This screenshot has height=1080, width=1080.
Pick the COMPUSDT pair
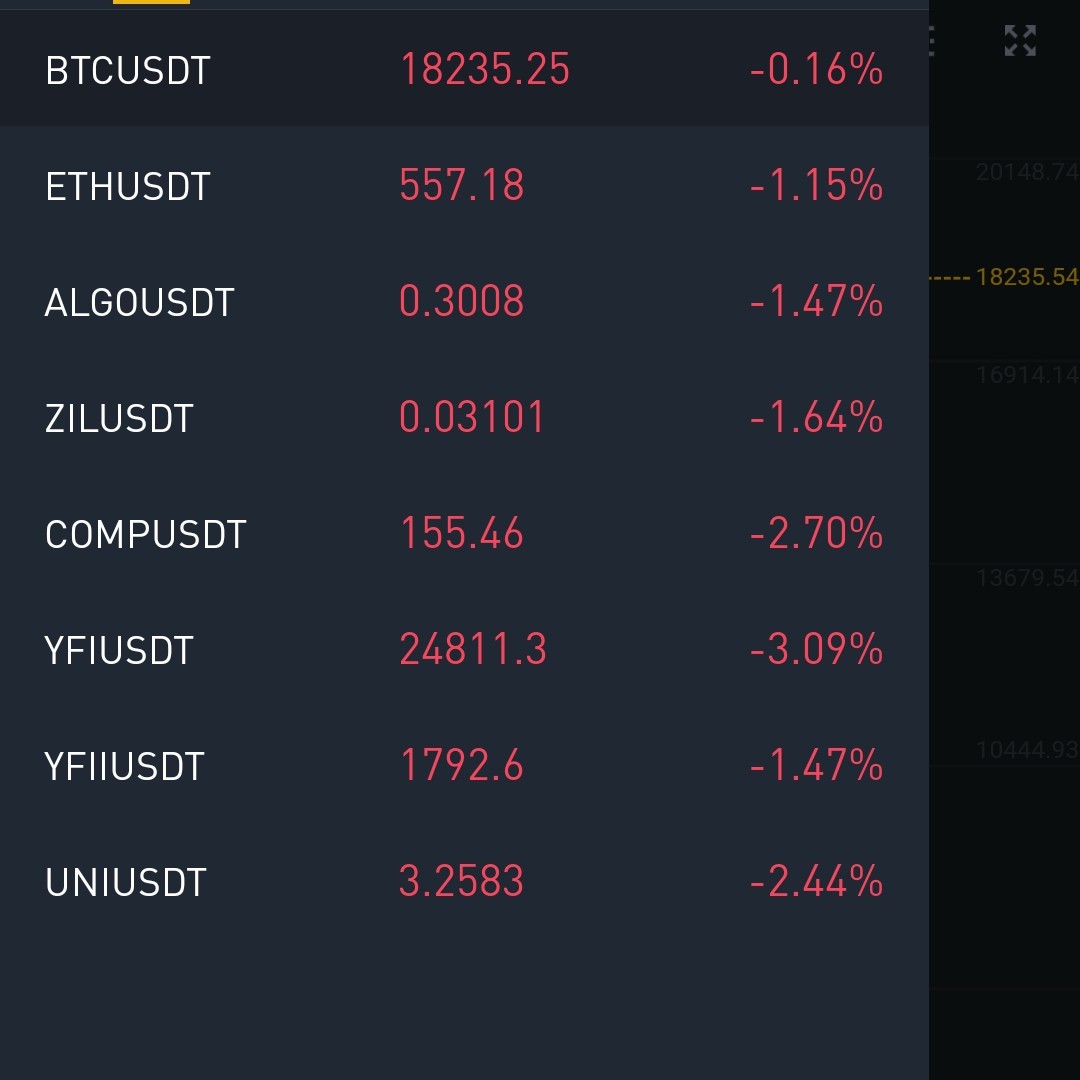tap(145, 535)
